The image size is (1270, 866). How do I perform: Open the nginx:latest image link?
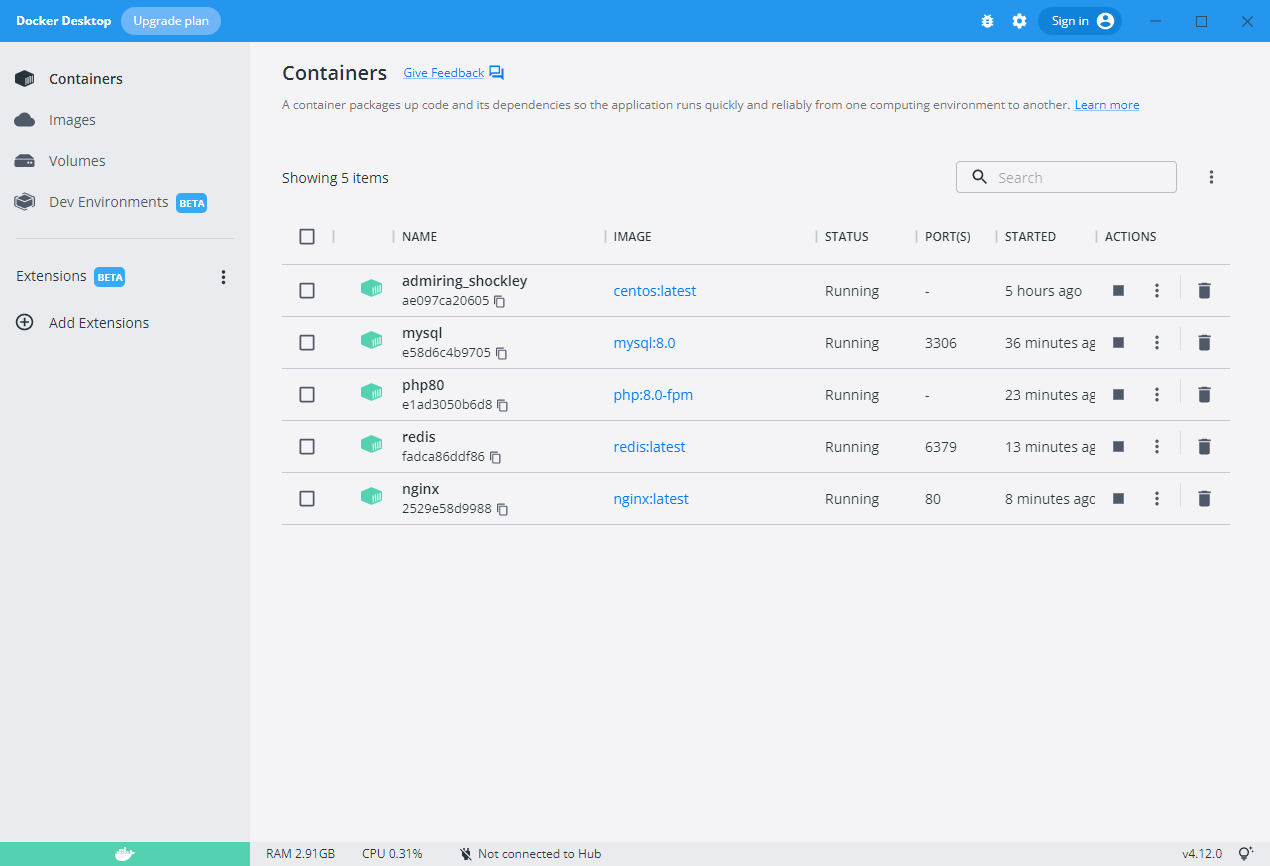tap(651, 499)
